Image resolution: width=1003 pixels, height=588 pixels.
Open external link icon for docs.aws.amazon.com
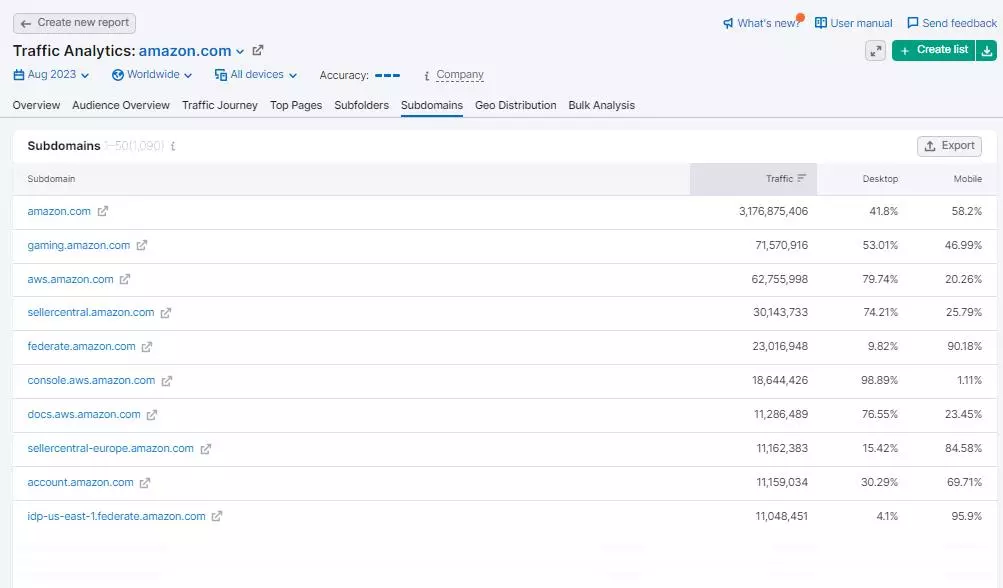(x=152, y=415)
